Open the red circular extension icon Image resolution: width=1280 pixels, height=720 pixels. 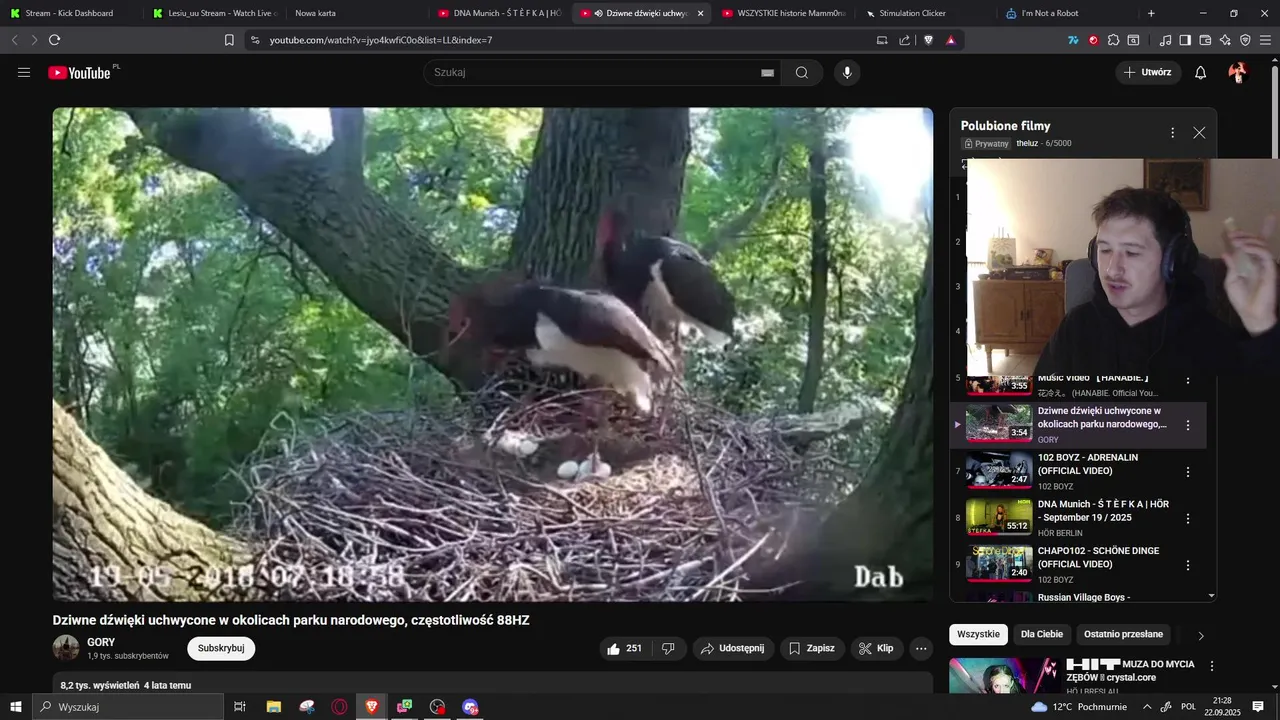(1093, 40)
